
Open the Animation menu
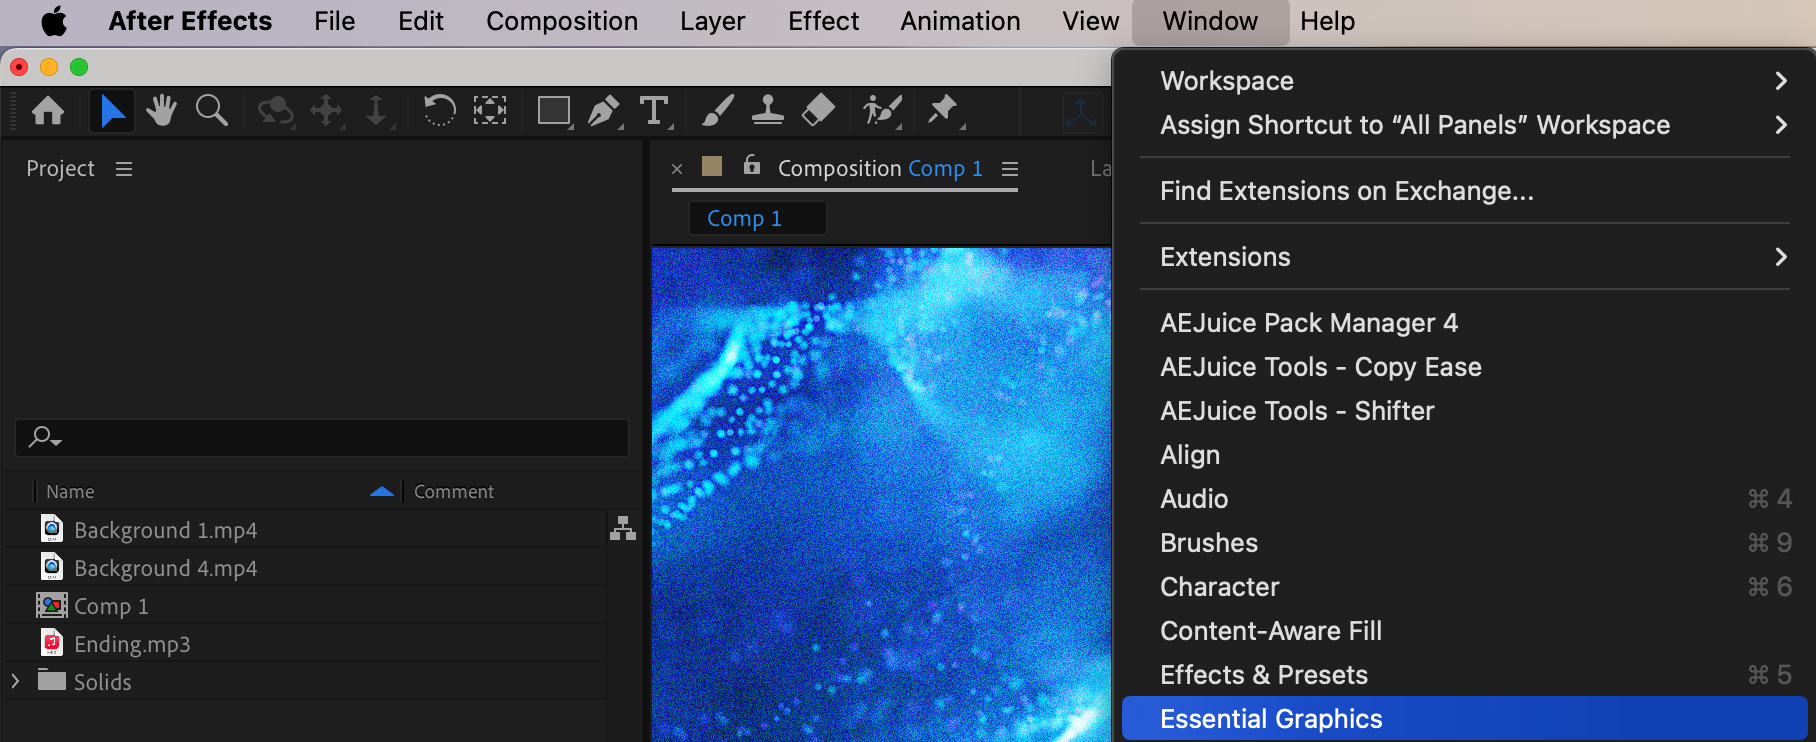(x=961, y=21)
